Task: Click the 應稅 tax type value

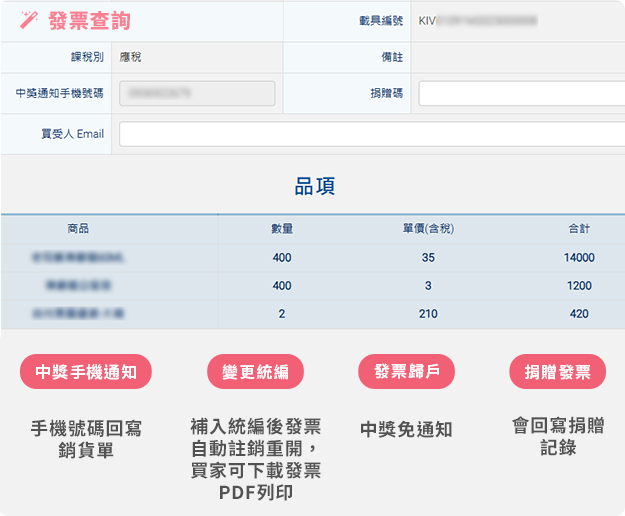Action: [x=131, y=57]
